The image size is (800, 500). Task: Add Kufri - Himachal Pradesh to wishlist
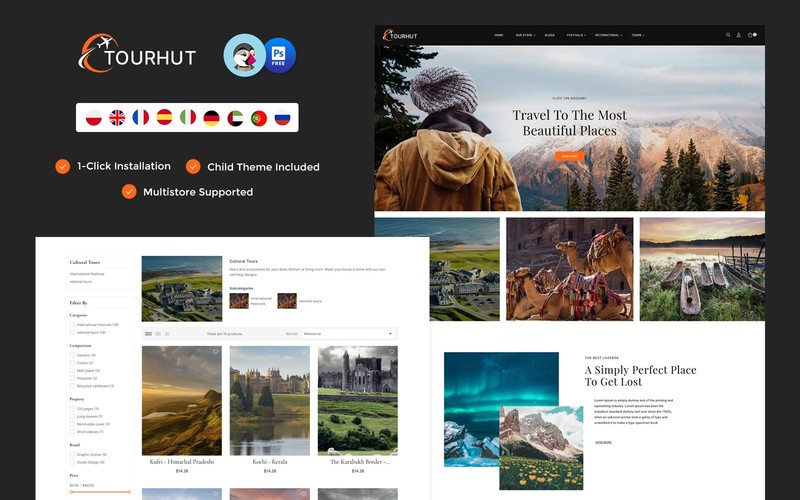pyautogui.click(x=216, y=352)
